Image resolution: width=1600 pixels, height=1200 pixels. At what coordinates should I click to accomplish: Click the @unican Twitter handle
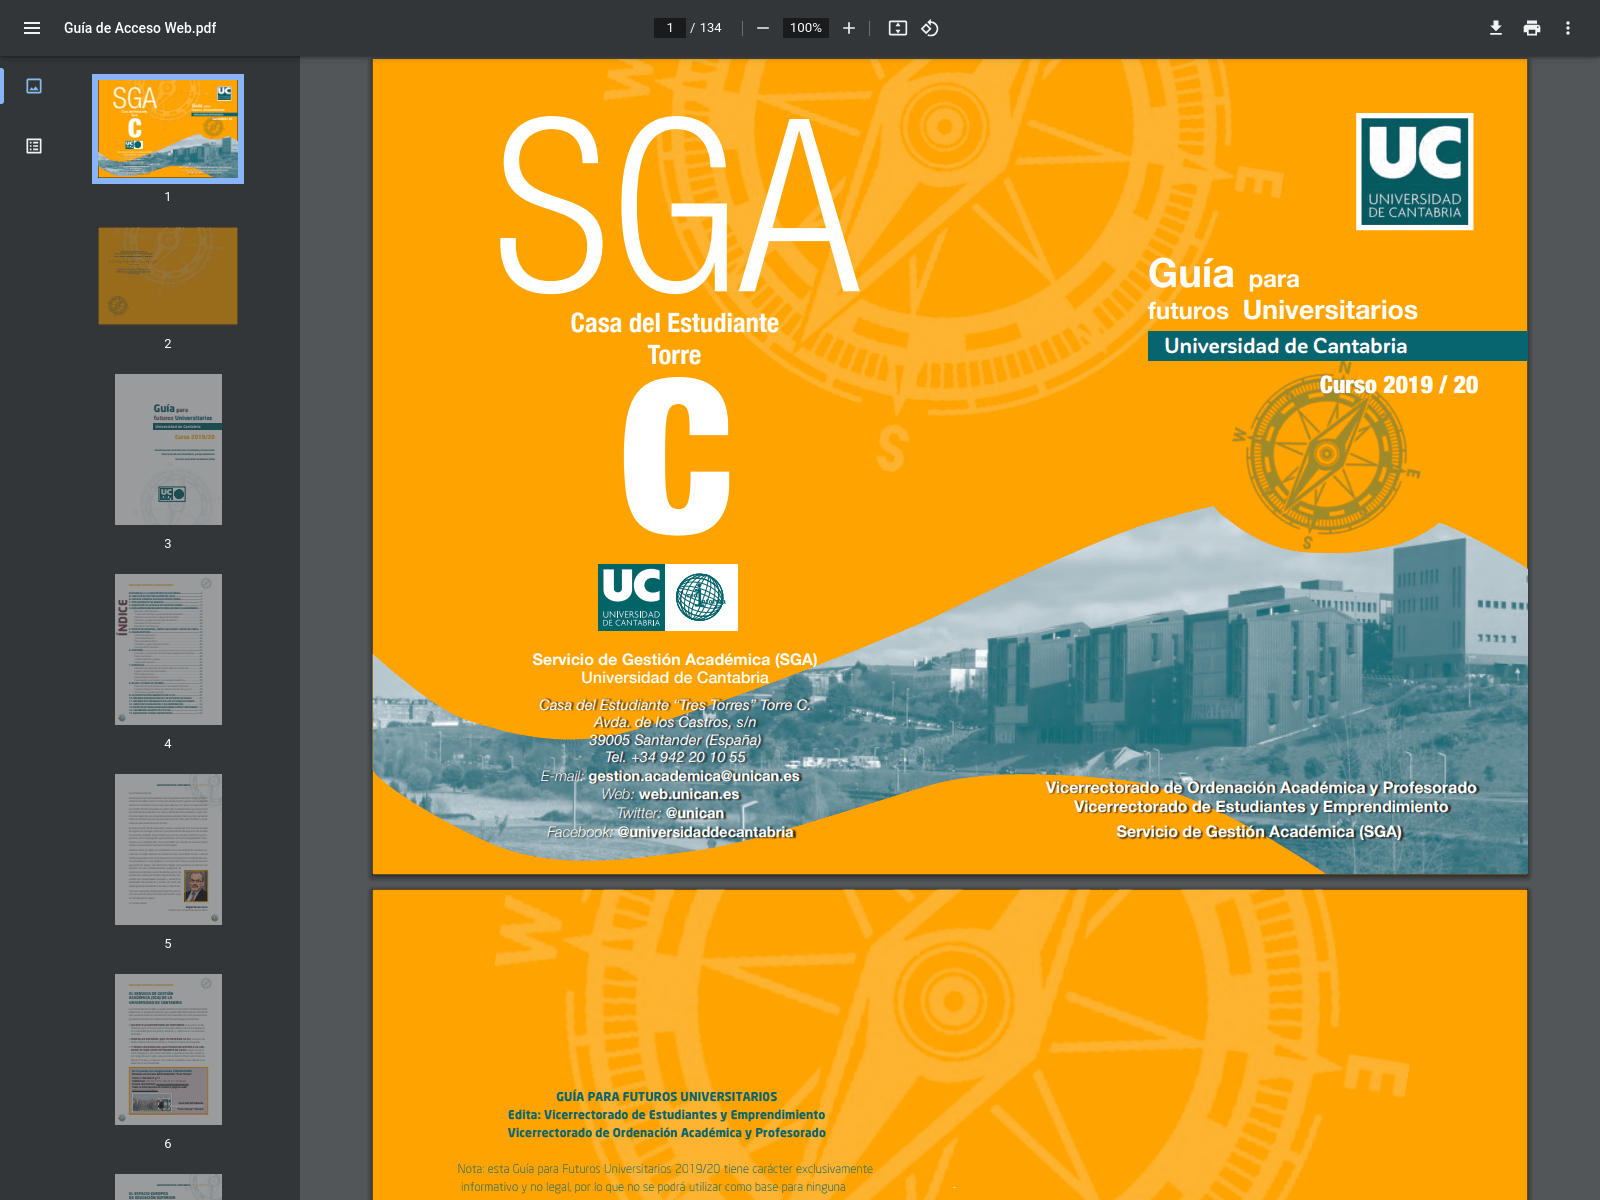[x=695, y=813]
